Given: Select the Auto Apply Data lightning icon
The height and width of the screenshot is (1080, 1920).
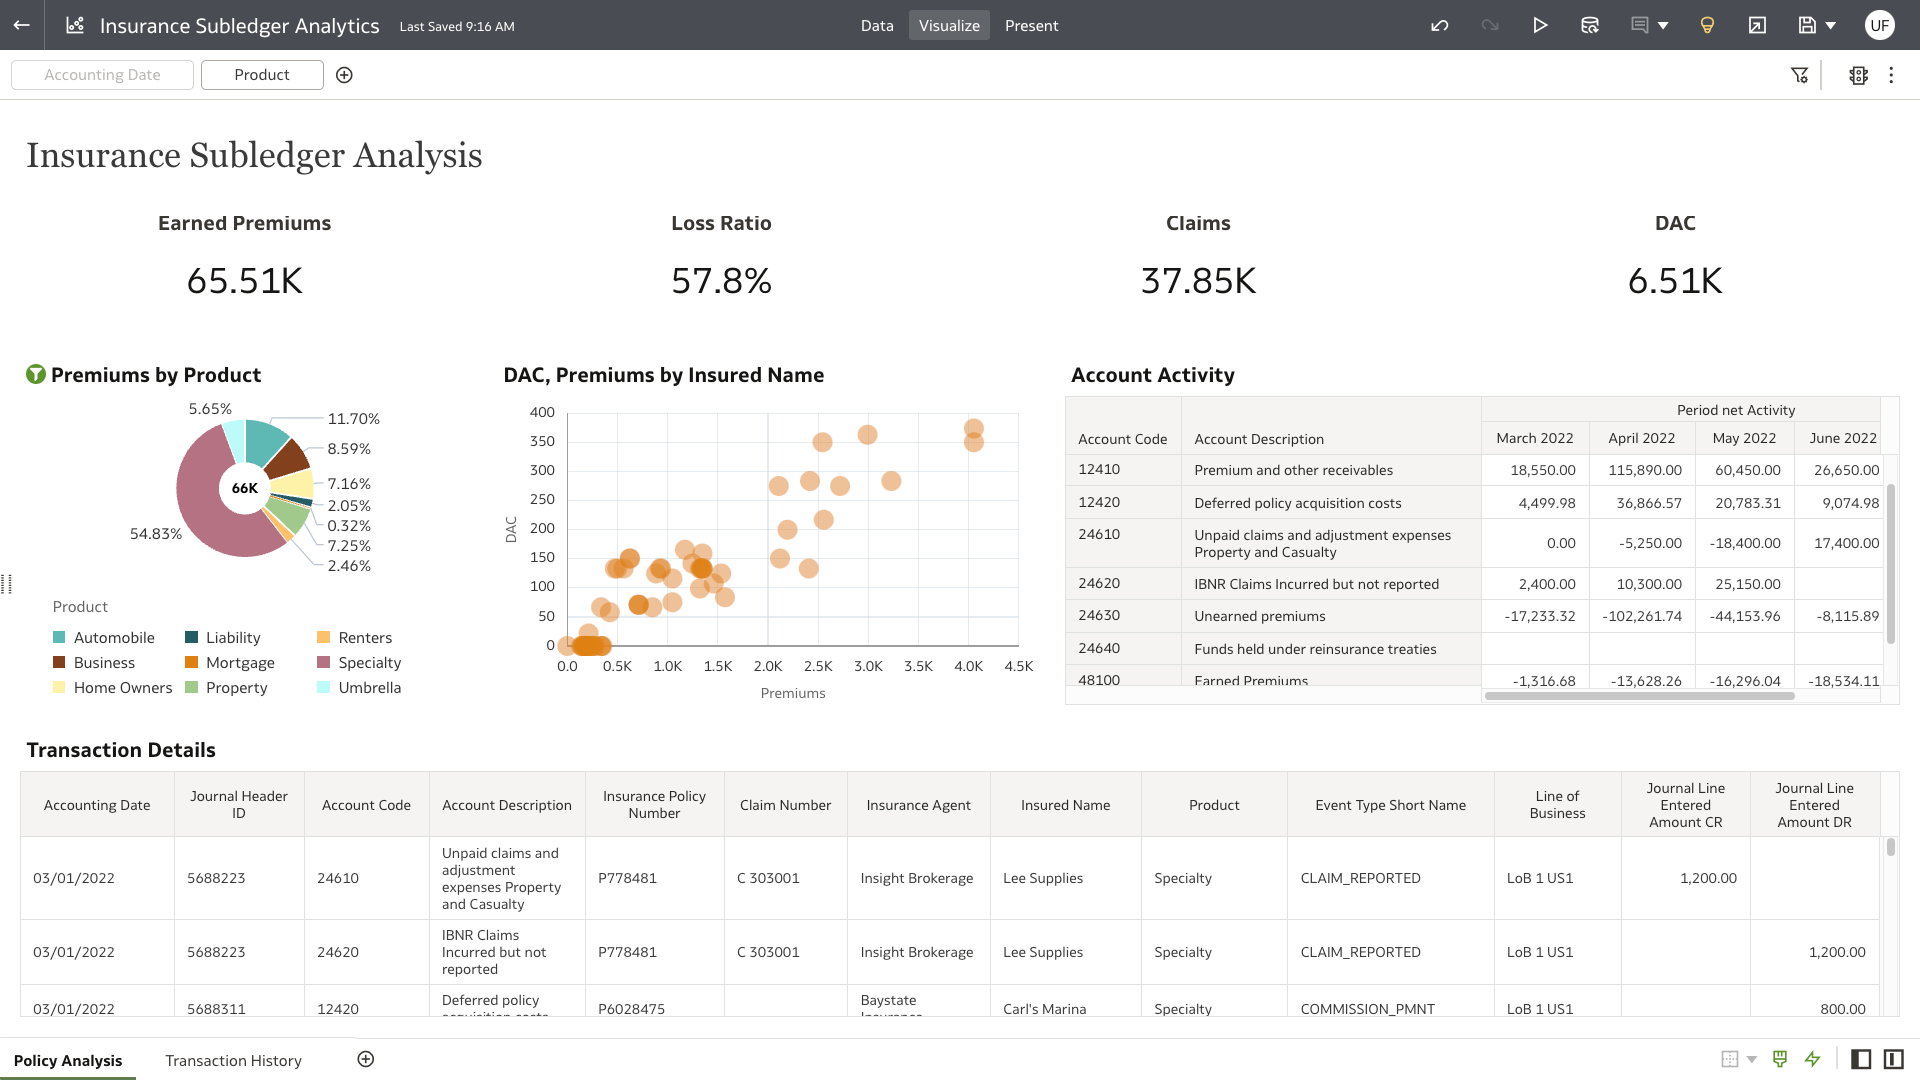Looking at the screenshot, I should click(x=1813, y=1059).
